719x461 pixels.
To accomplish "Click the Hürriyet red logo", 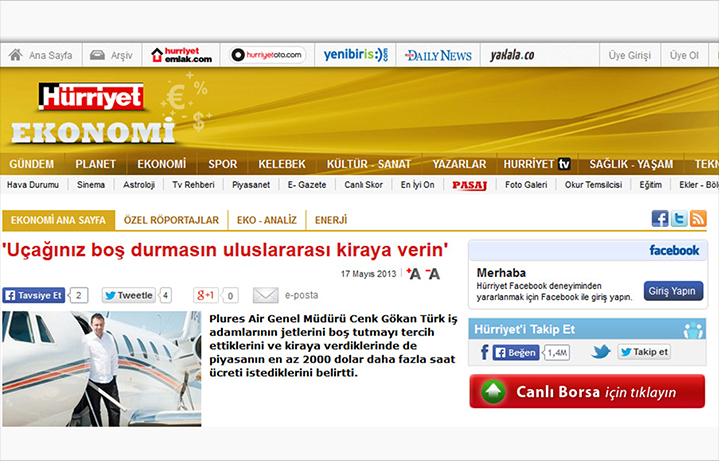I will [91, 97].
